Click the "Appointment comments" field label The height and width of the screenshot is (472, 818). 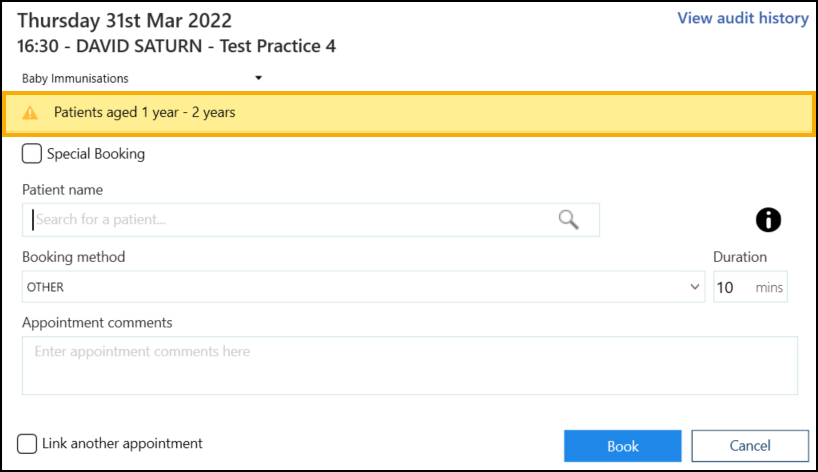[x=97, y=322]
